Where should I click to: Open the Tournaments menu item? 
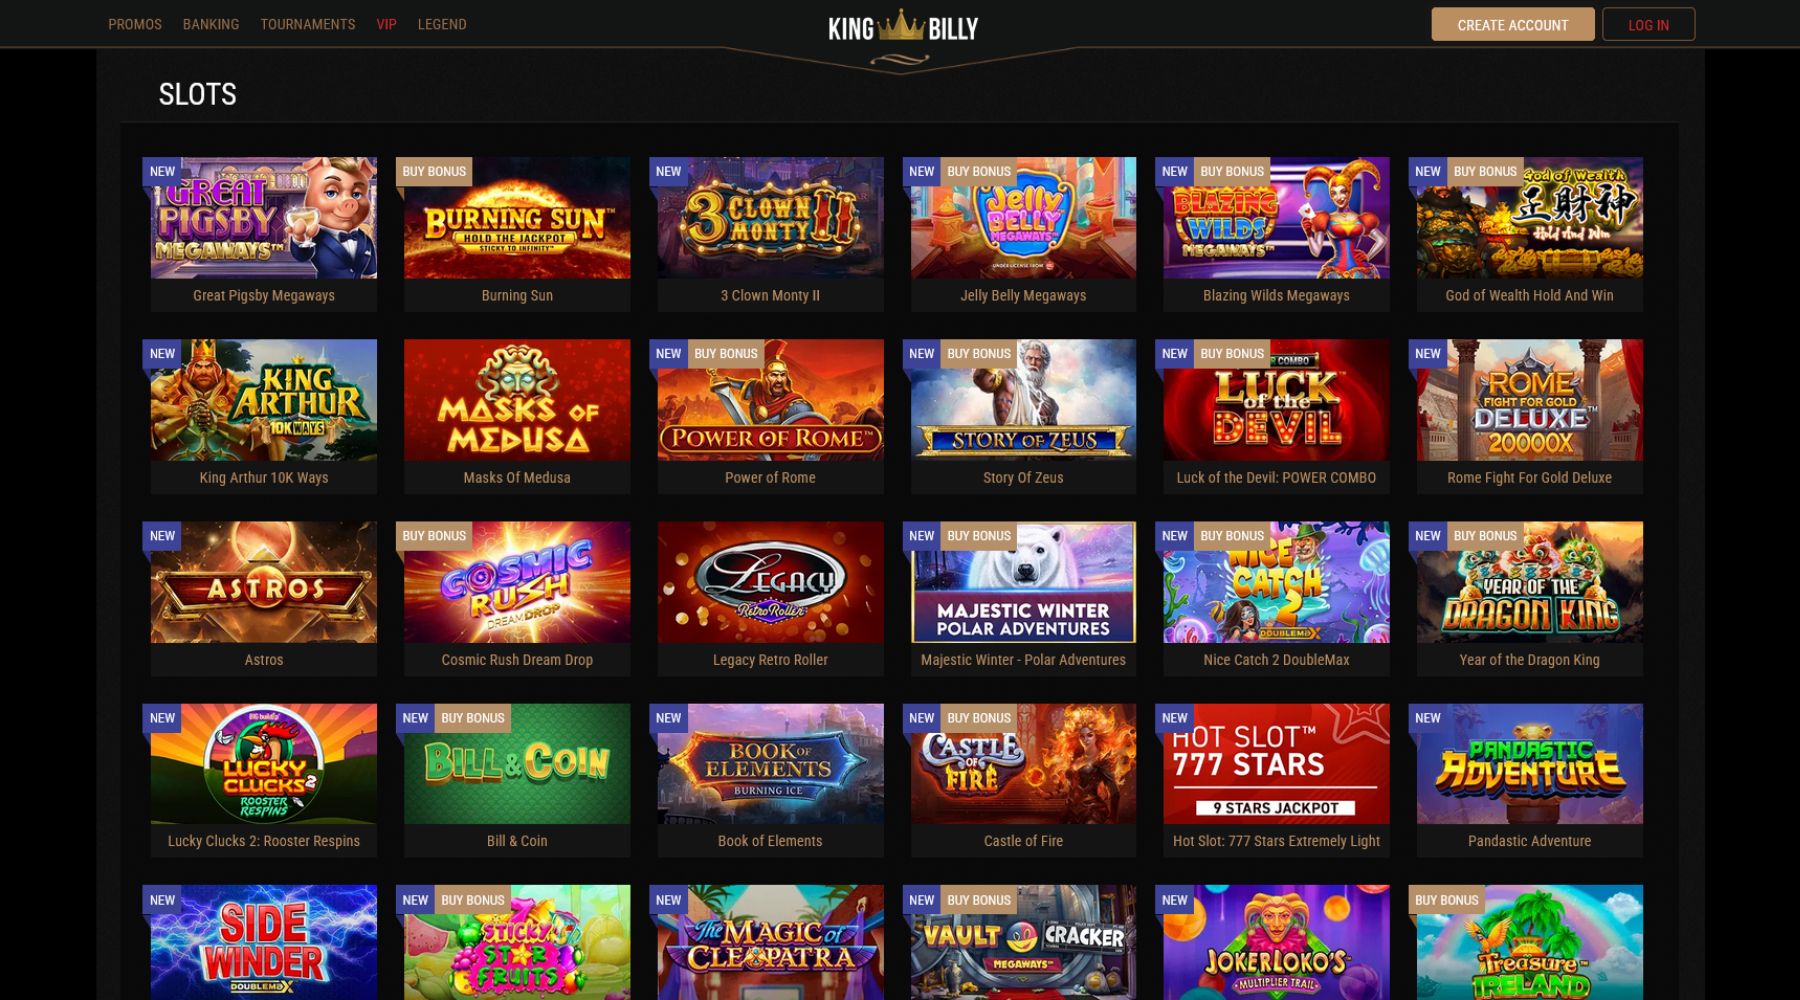[x=308, y=24]
